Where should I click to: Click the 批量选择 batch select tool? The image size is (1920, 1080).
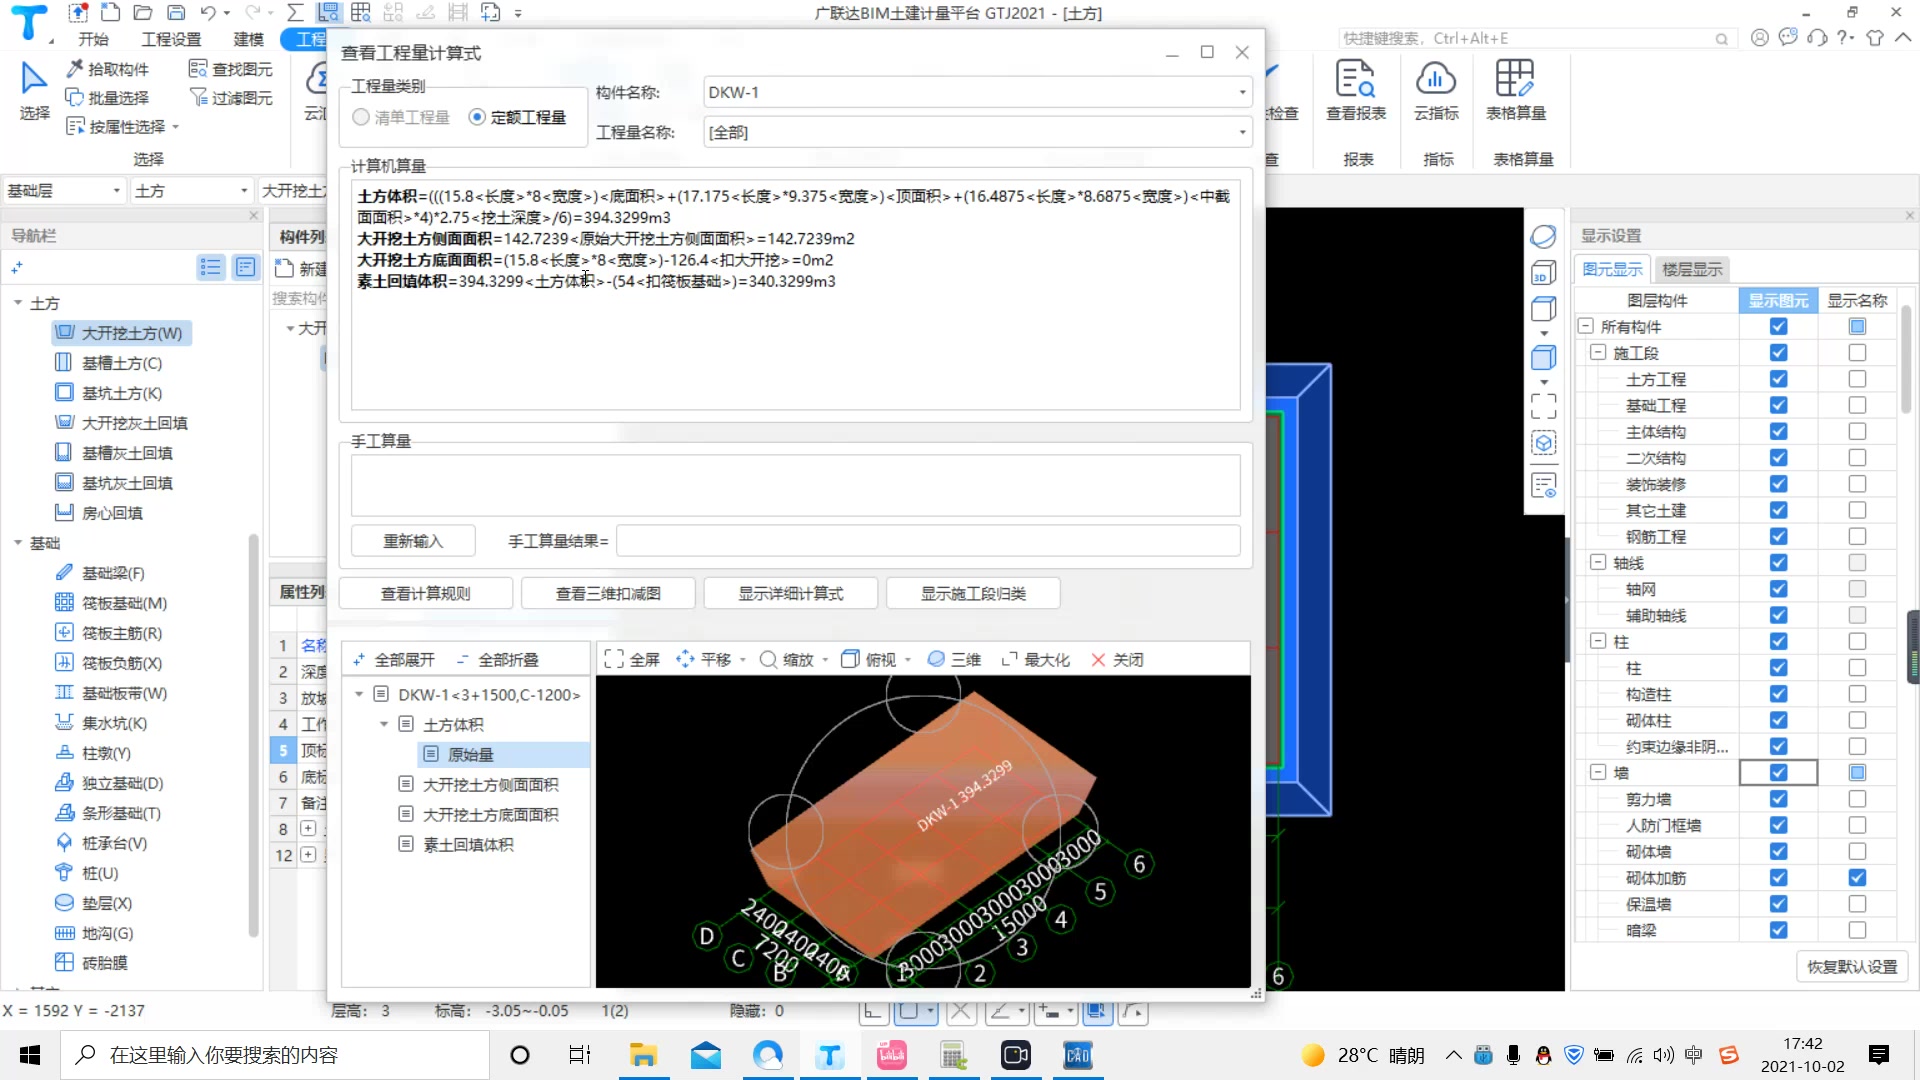coord(107,98)
